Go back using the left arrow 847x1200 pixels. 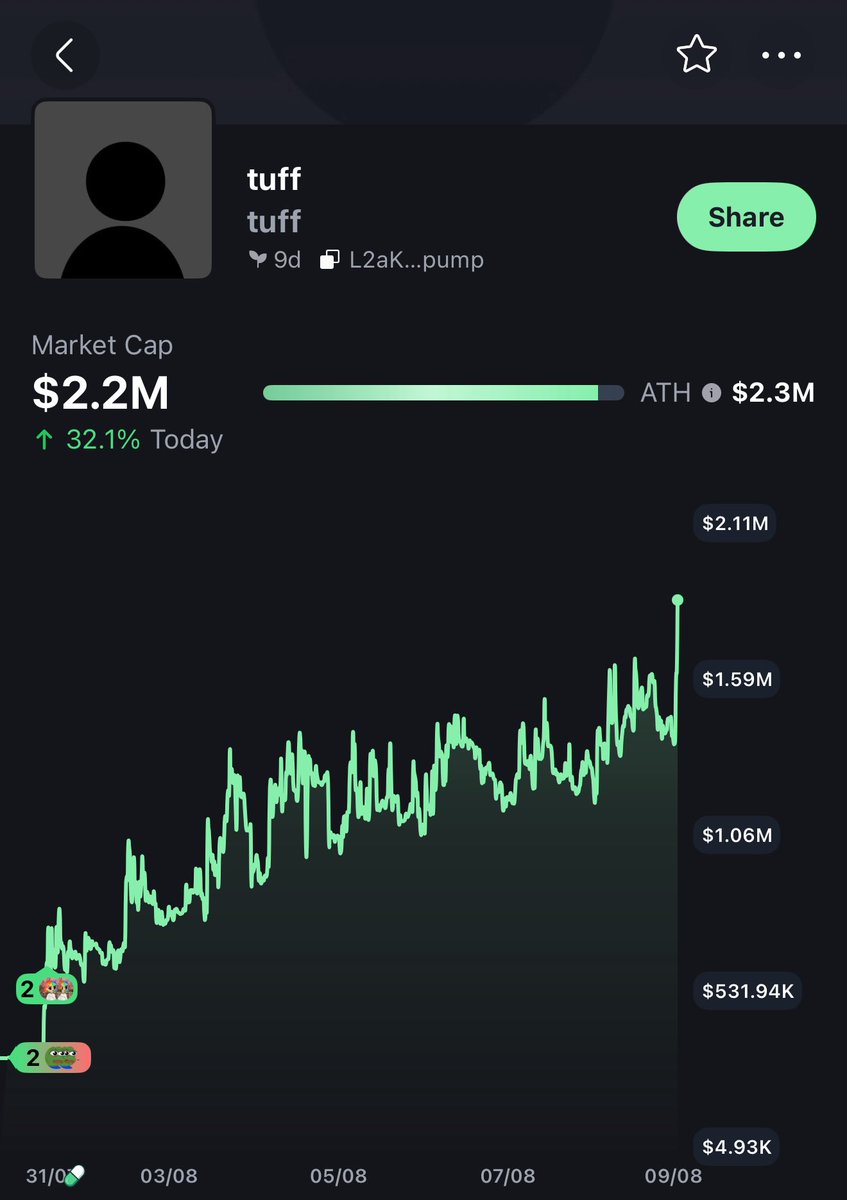[65, 55]
